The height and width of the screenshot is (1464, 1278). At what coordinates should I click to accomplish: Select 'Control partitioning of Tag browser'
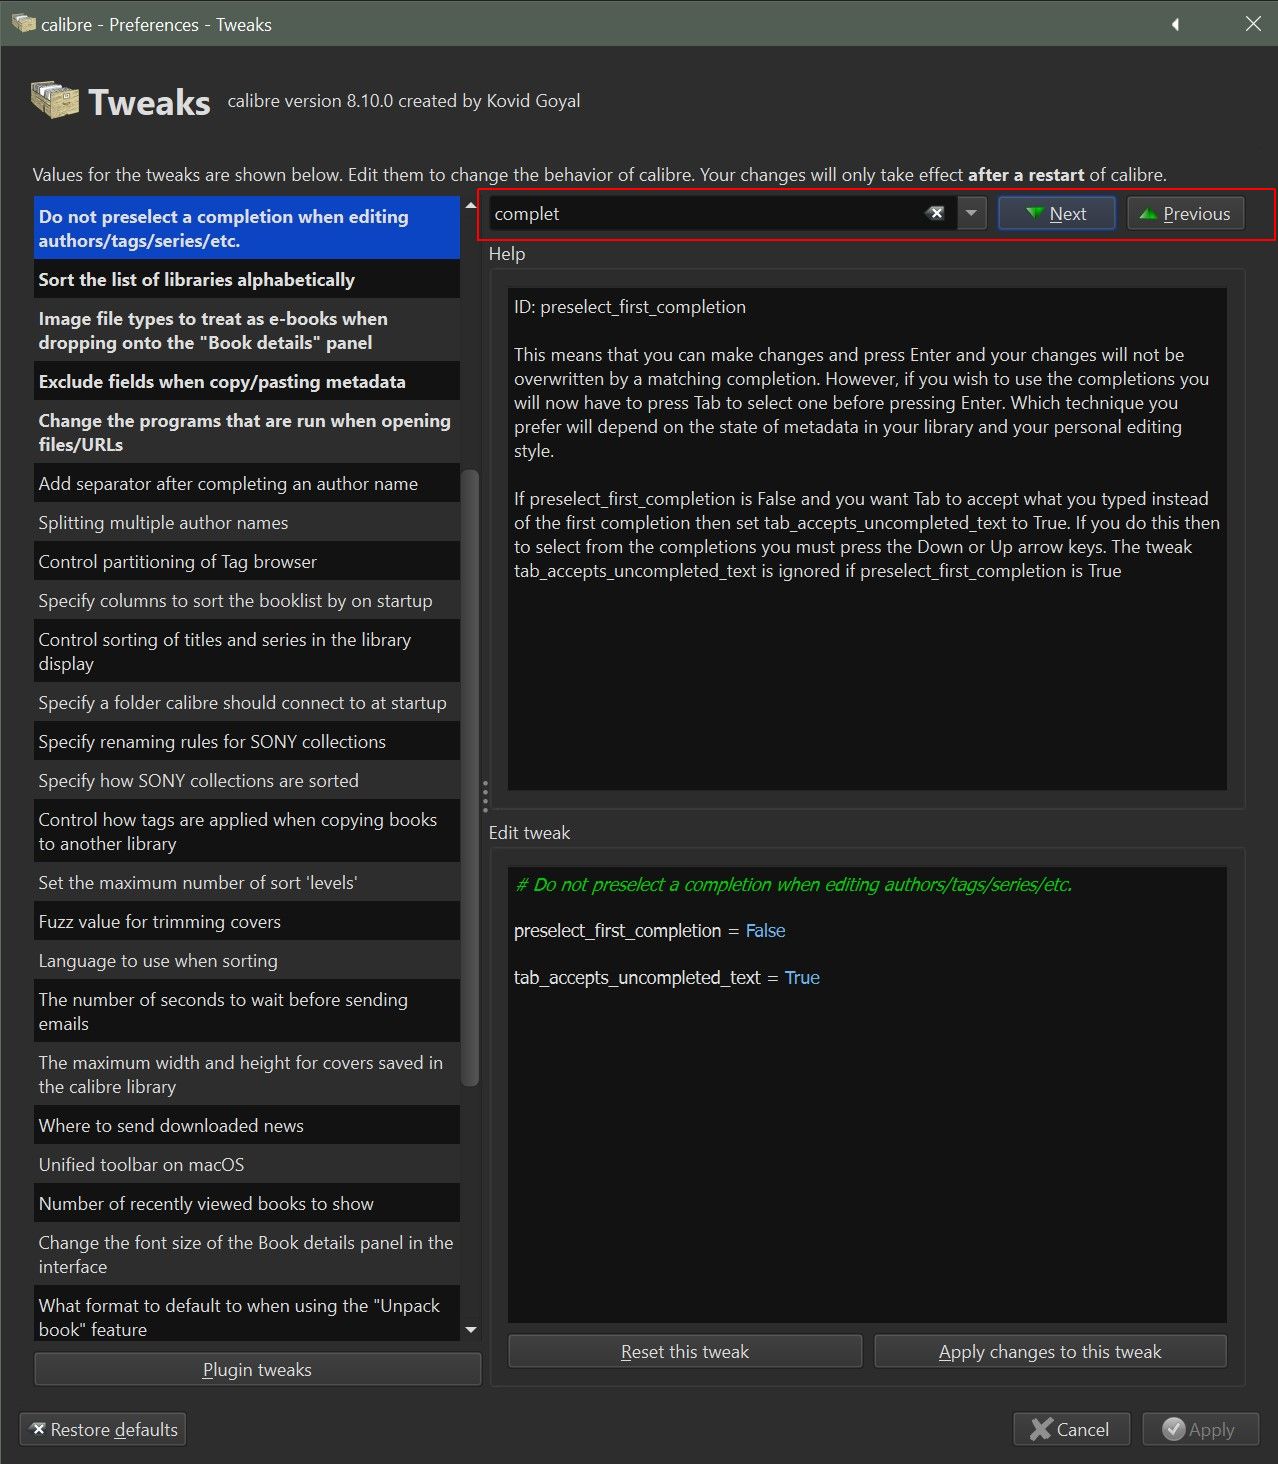[247, 562]
